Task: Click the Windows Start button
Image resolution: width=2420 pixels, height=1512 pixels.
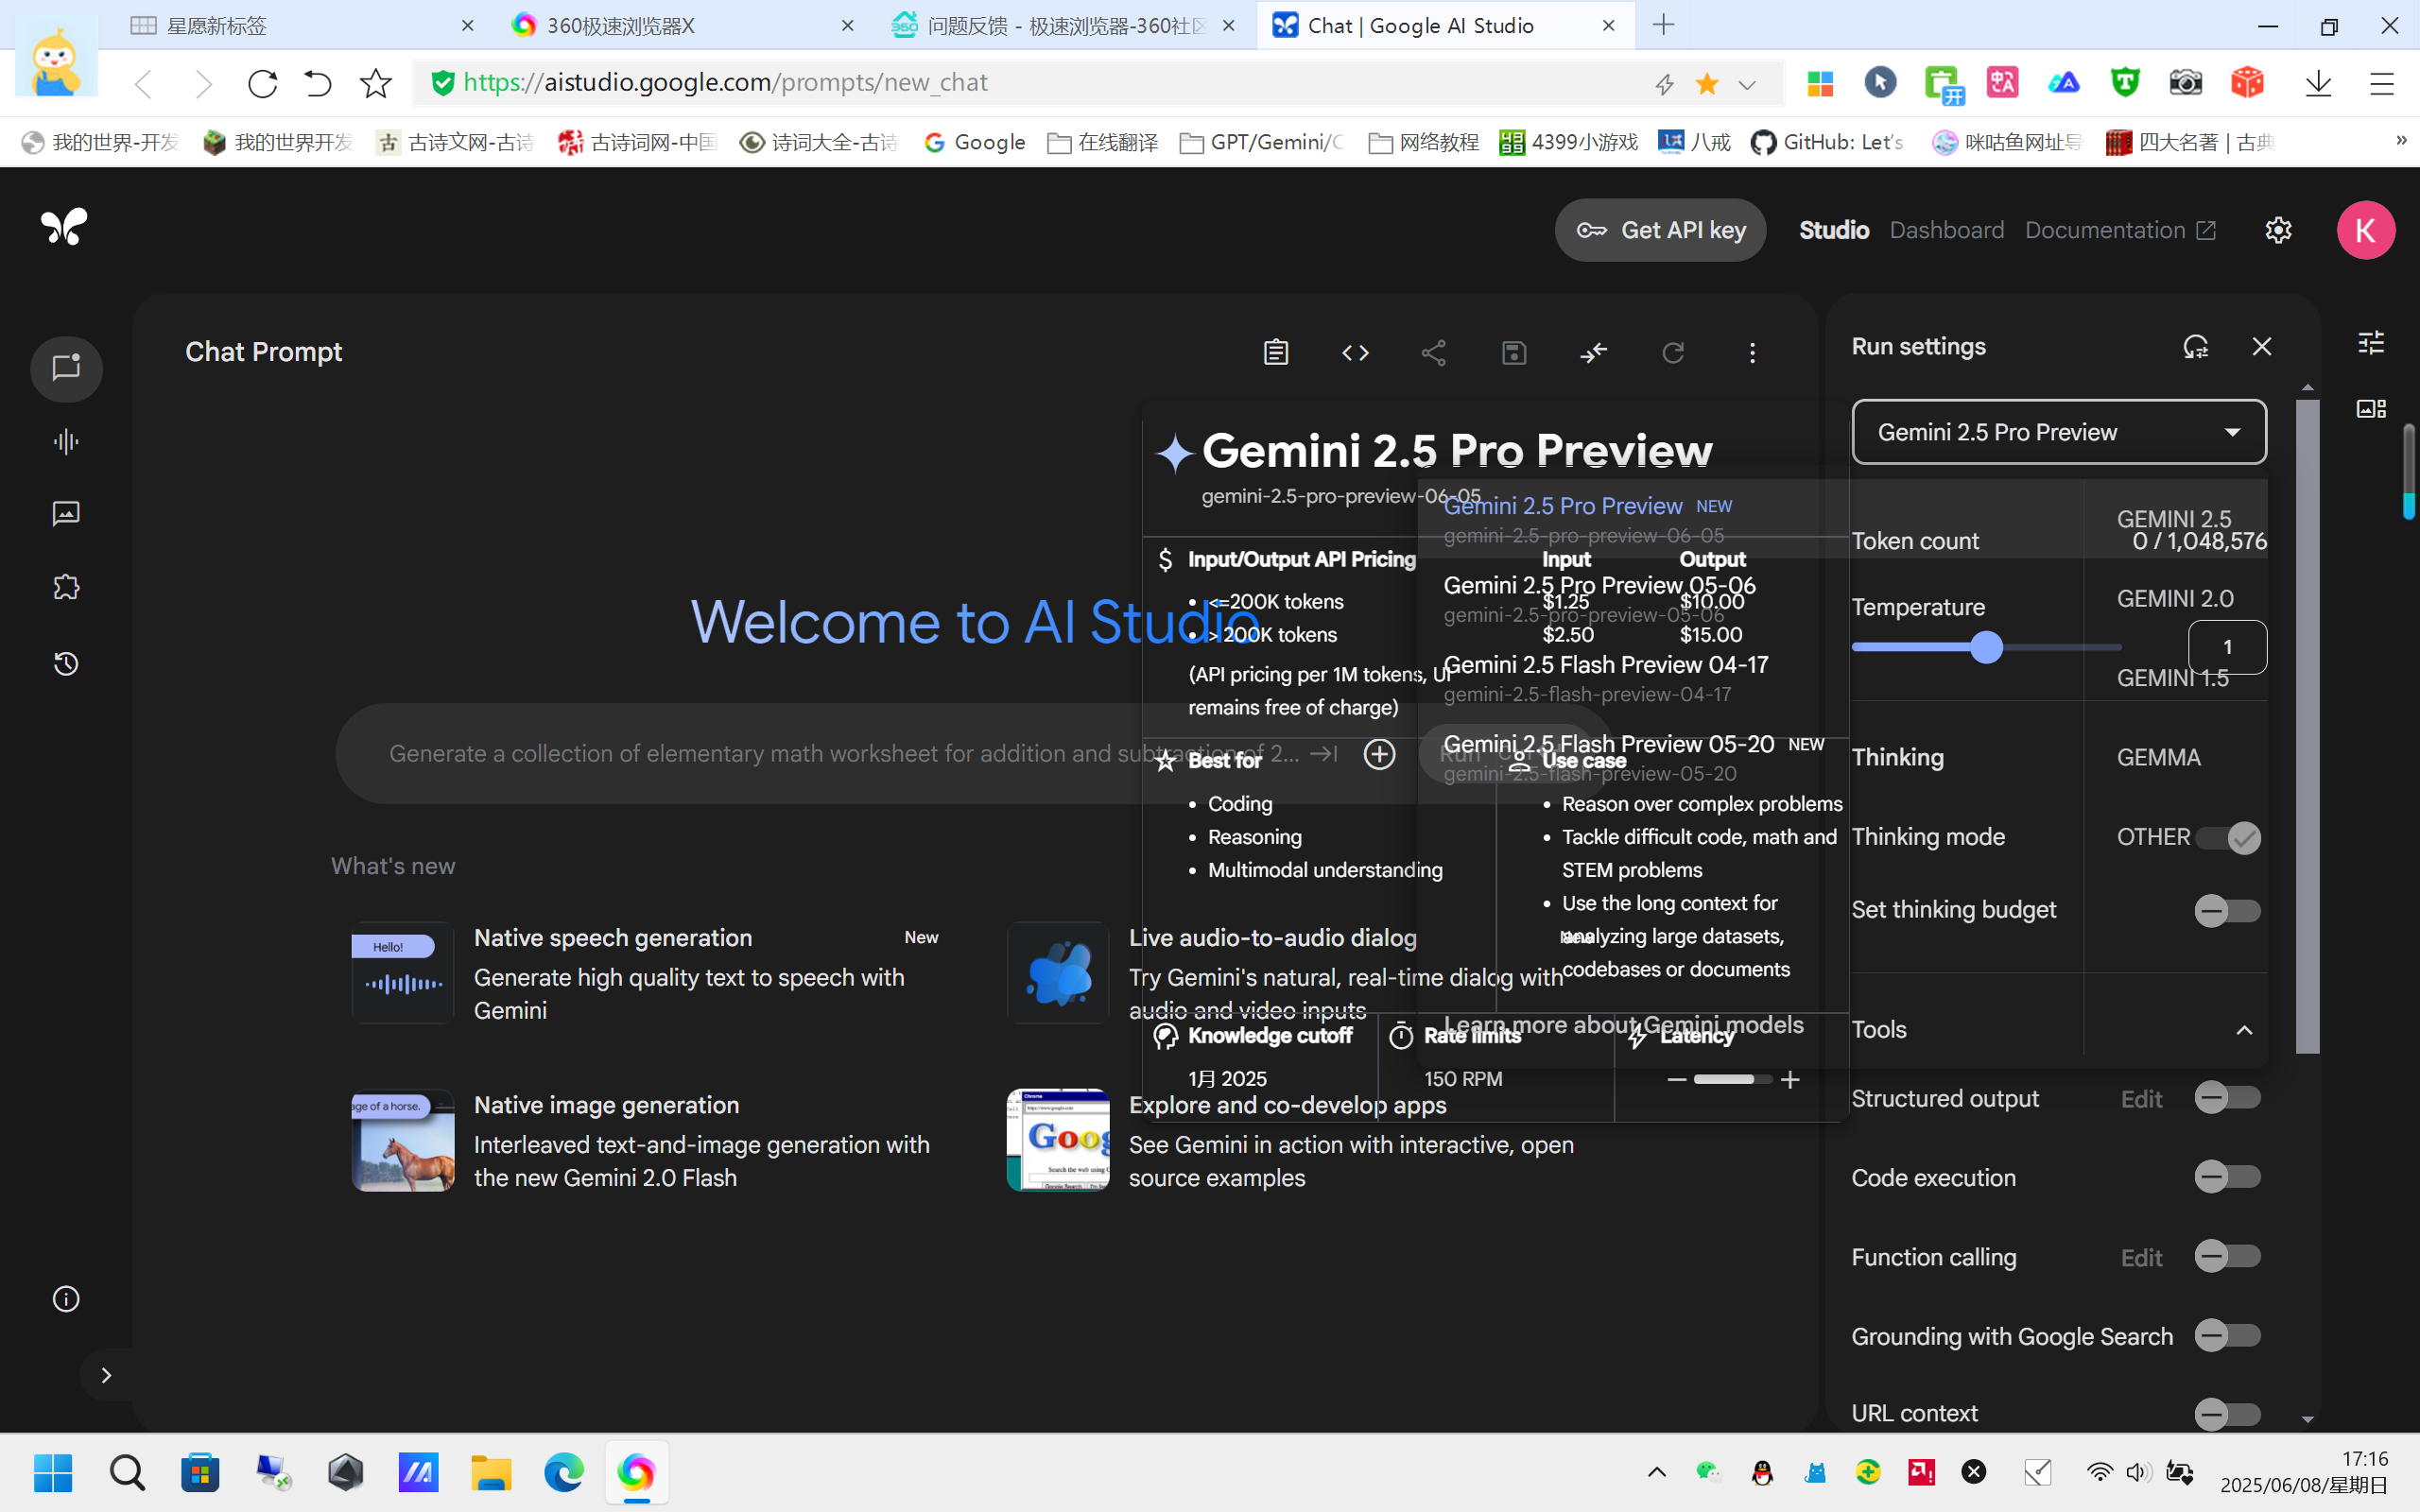Action: click(x=52, y=1472)
